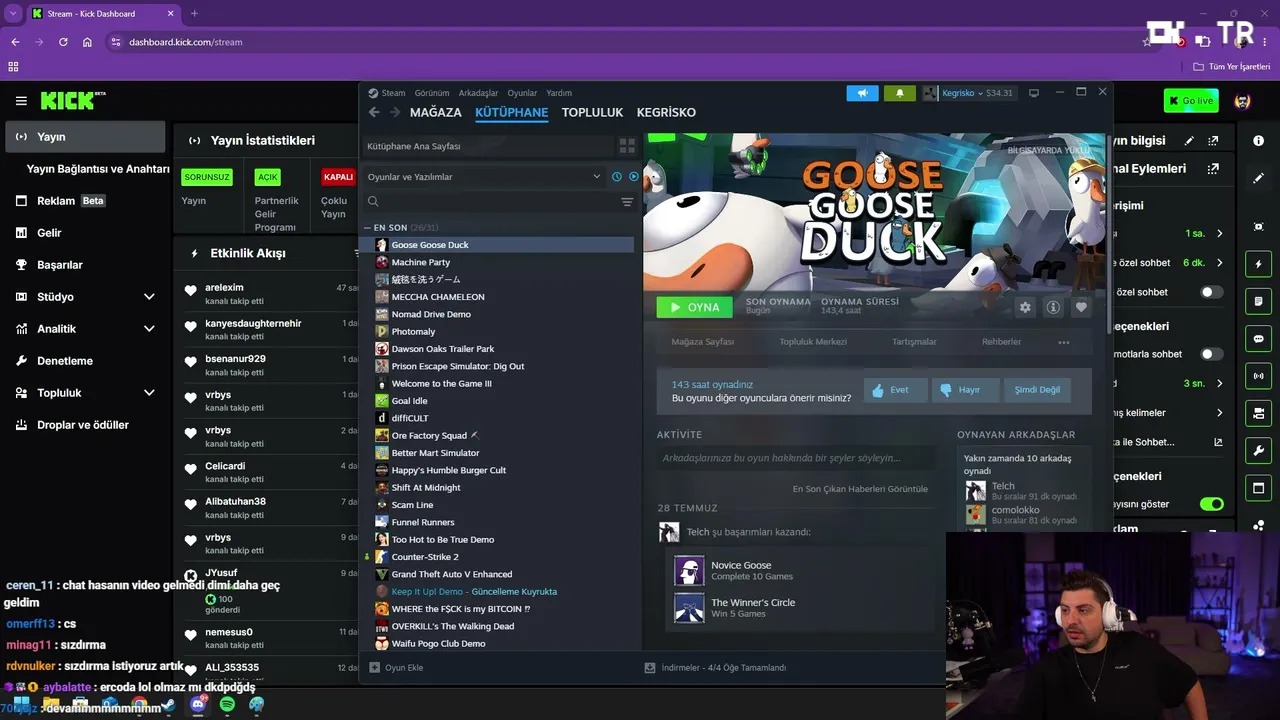Switch to the MAĞAZA tab

point(436,113)
